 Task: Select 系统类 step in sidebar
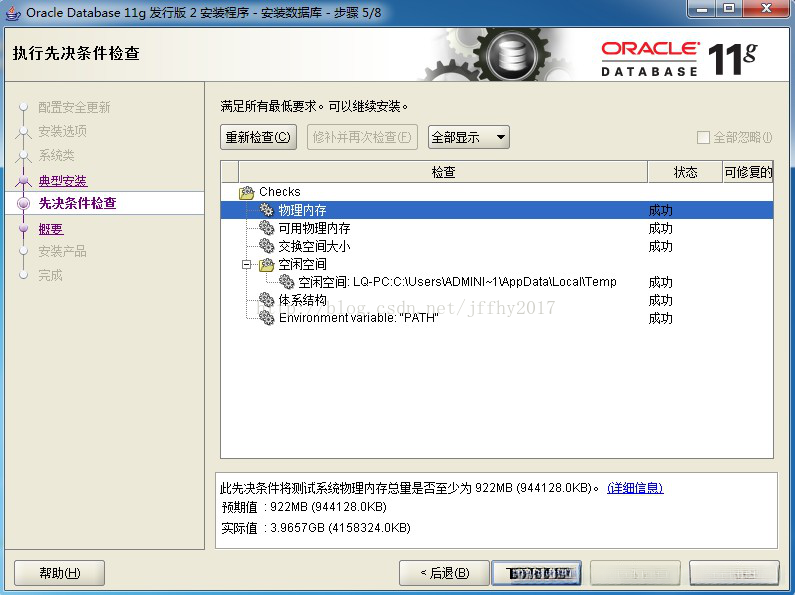tap(56, 155)
